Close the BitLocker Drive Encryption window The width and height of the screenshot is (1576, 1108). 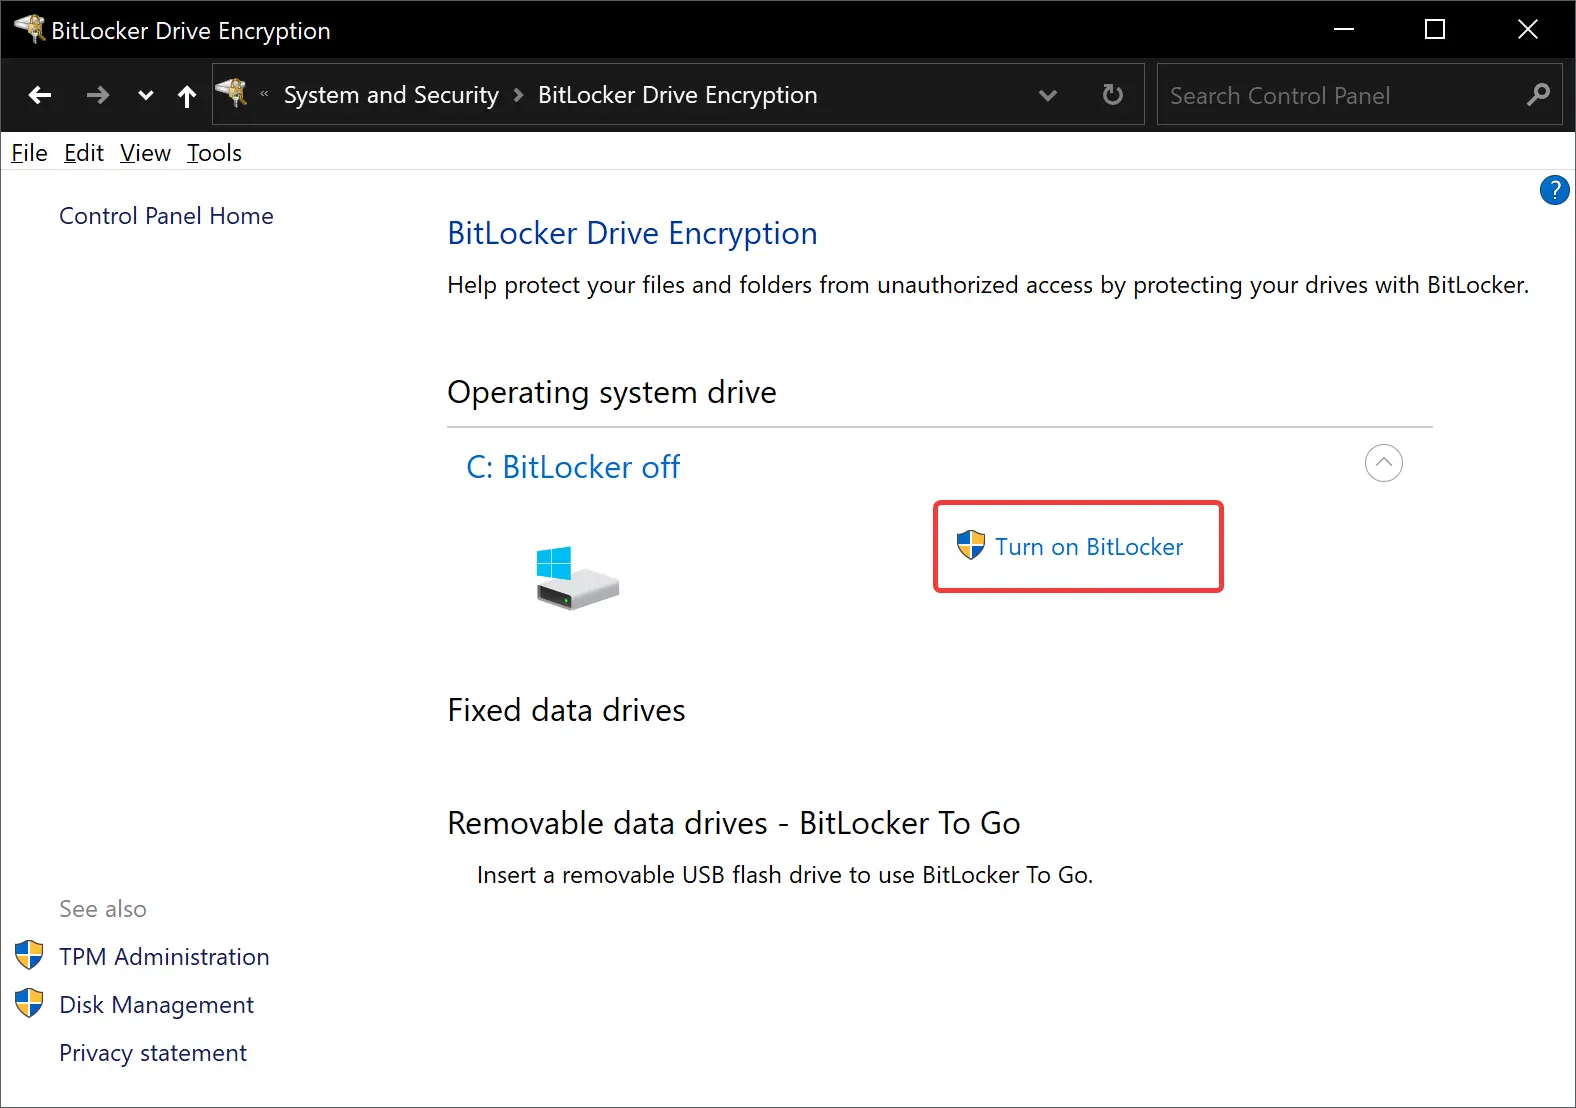[1528, 29]
